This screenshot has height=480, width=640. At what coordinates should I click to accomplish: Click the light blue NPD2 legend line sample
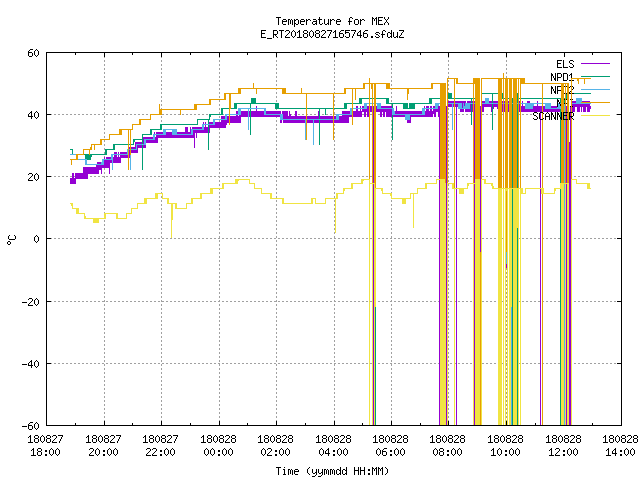coord(595,89)
